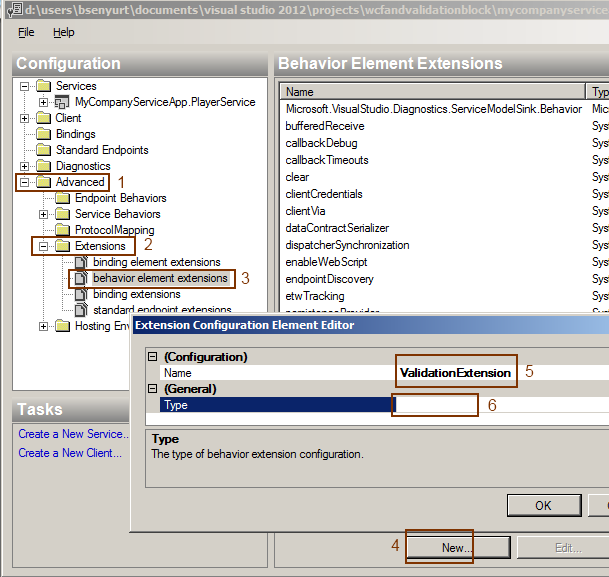Image resolution: width=609 pixels, height=577 pixels.
Task: Click the behavior element extensions page icon
Action: coord(81,278)
